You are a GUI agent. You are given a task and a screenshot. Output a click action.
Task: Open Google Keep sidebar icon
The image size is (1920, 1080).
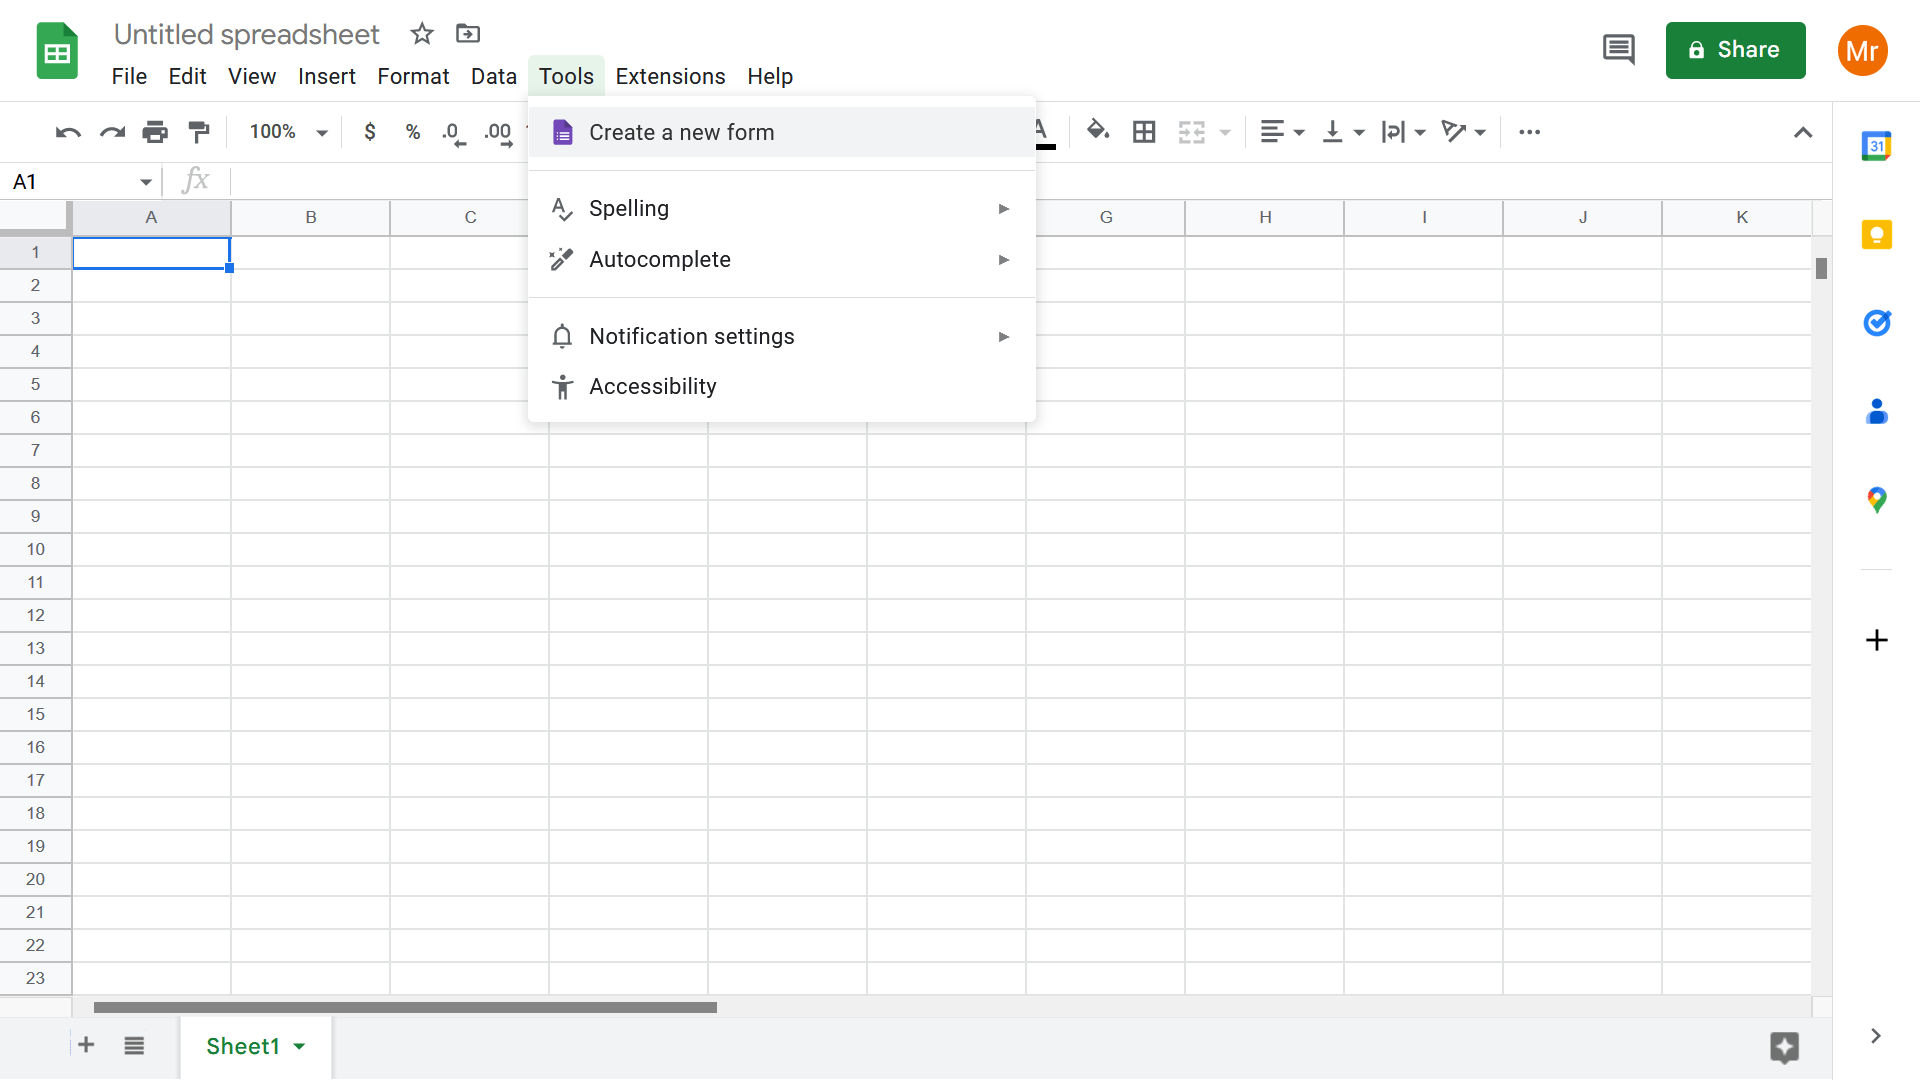pos(1876,235)
